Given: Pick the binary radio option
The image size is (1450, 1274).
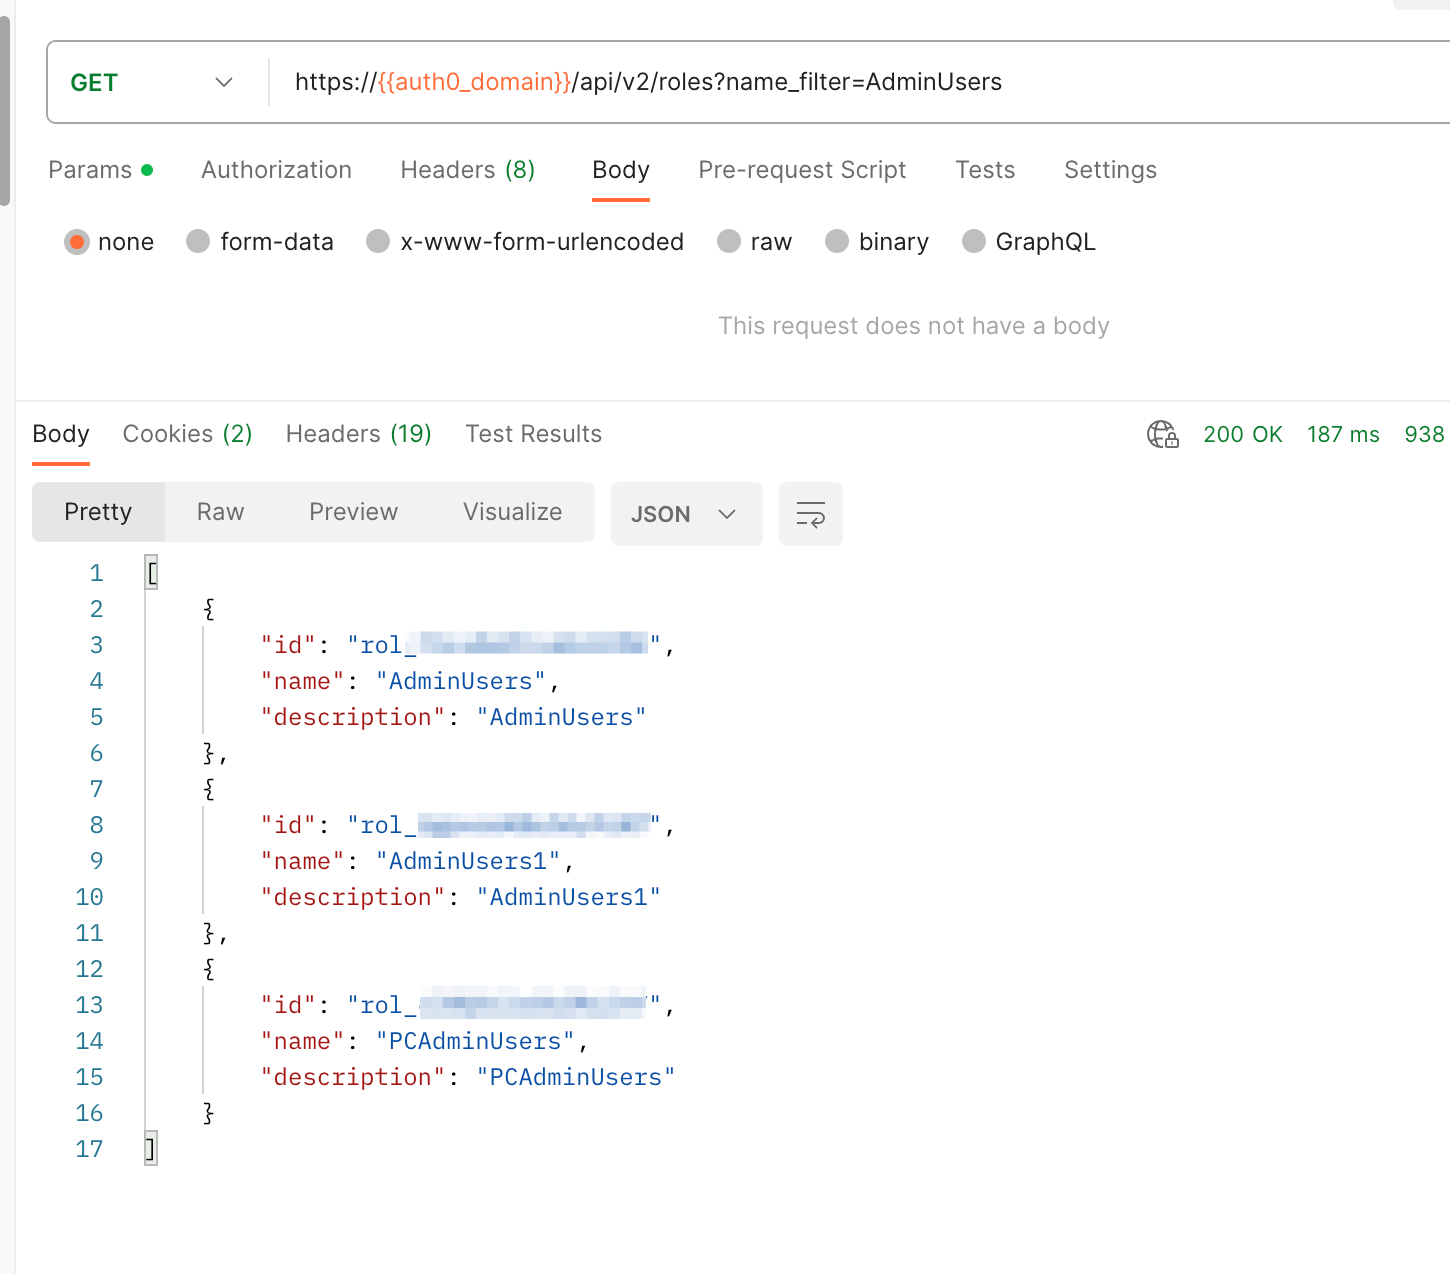Looking at the screenshot, I should (x=837, y=242).
